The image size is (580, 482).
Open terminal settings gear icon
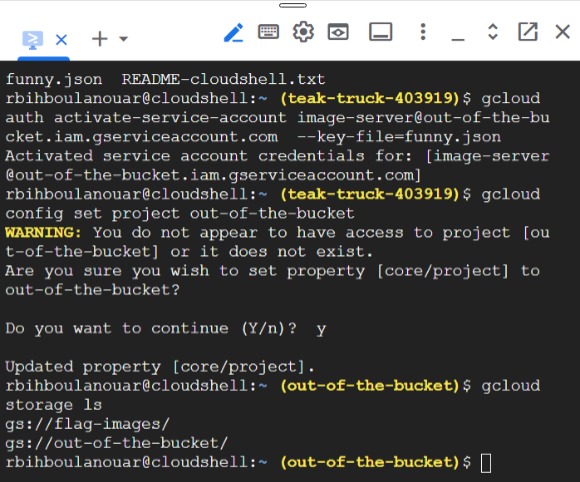pos(303,32)
